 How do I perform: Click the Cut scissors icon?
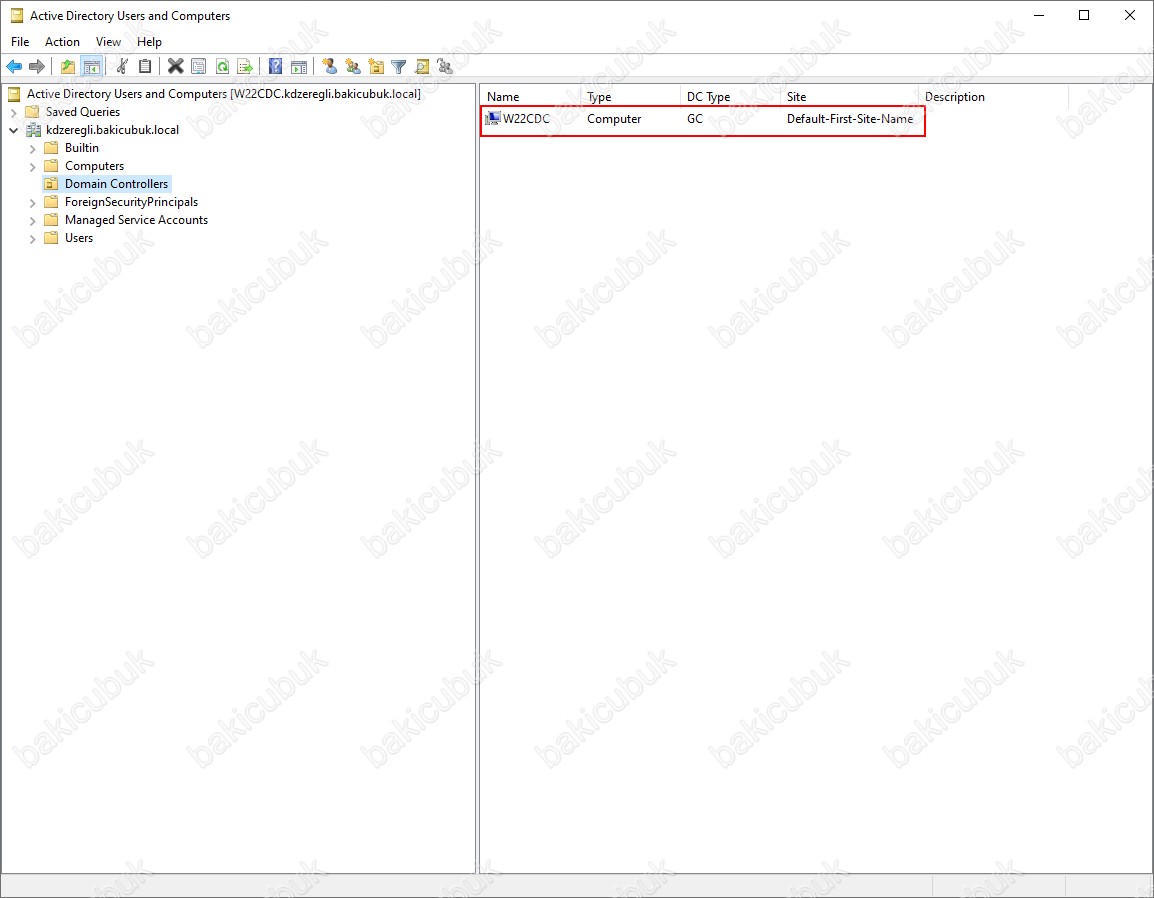click(122, 67)
